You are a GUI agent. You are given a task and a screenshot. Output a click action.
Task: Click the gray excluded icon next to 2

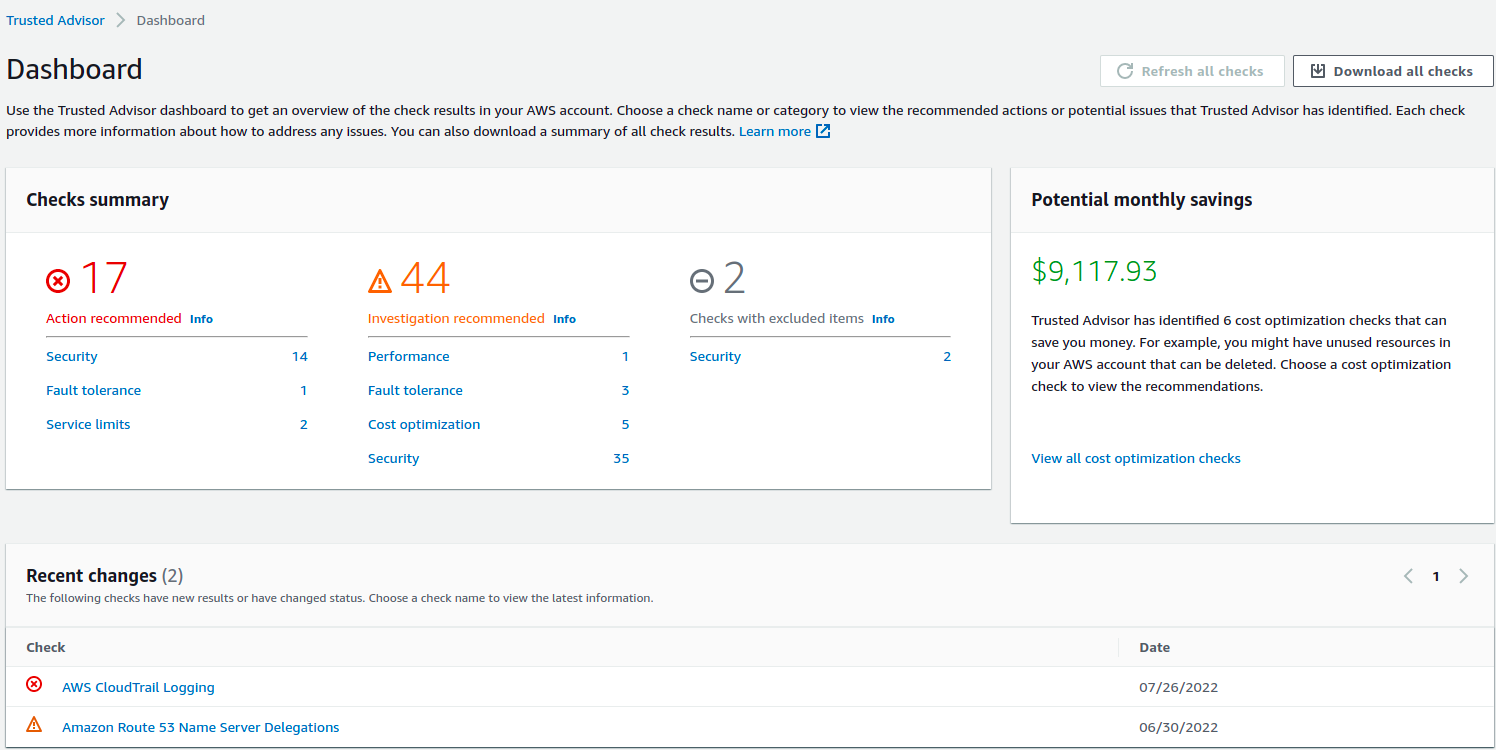(x=702, y=281)
